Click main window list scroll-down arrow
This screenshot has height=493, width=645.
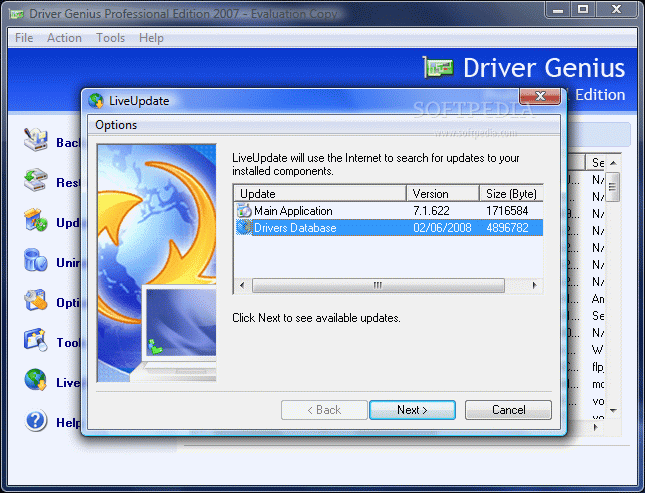click(613, 410)
